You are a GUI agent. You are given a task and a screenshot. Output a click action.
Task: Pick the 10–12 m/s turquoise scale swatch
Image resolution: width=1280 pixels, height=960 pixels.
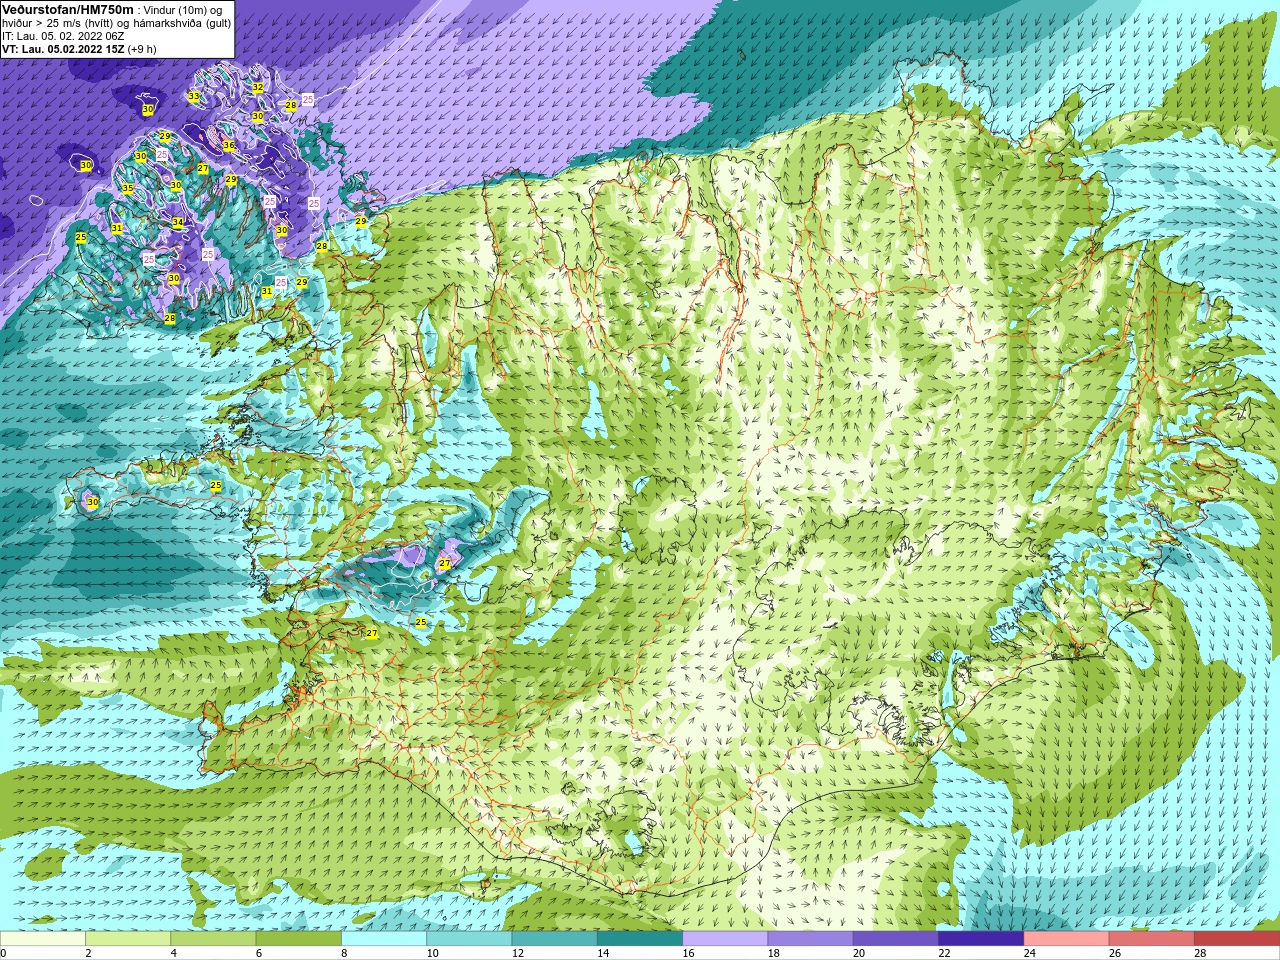point(469,939)
